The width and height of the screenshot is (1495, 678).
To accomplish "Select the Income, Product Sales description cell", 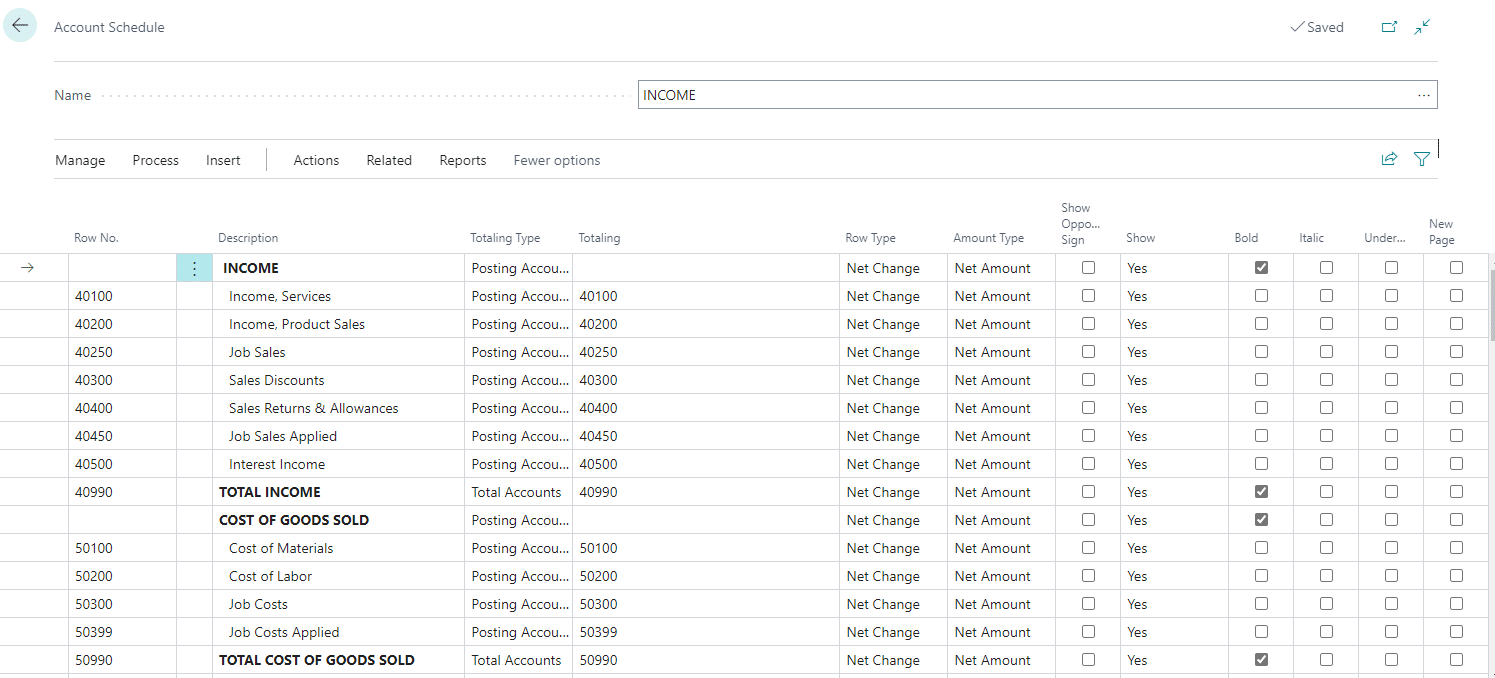I will 338,324.
